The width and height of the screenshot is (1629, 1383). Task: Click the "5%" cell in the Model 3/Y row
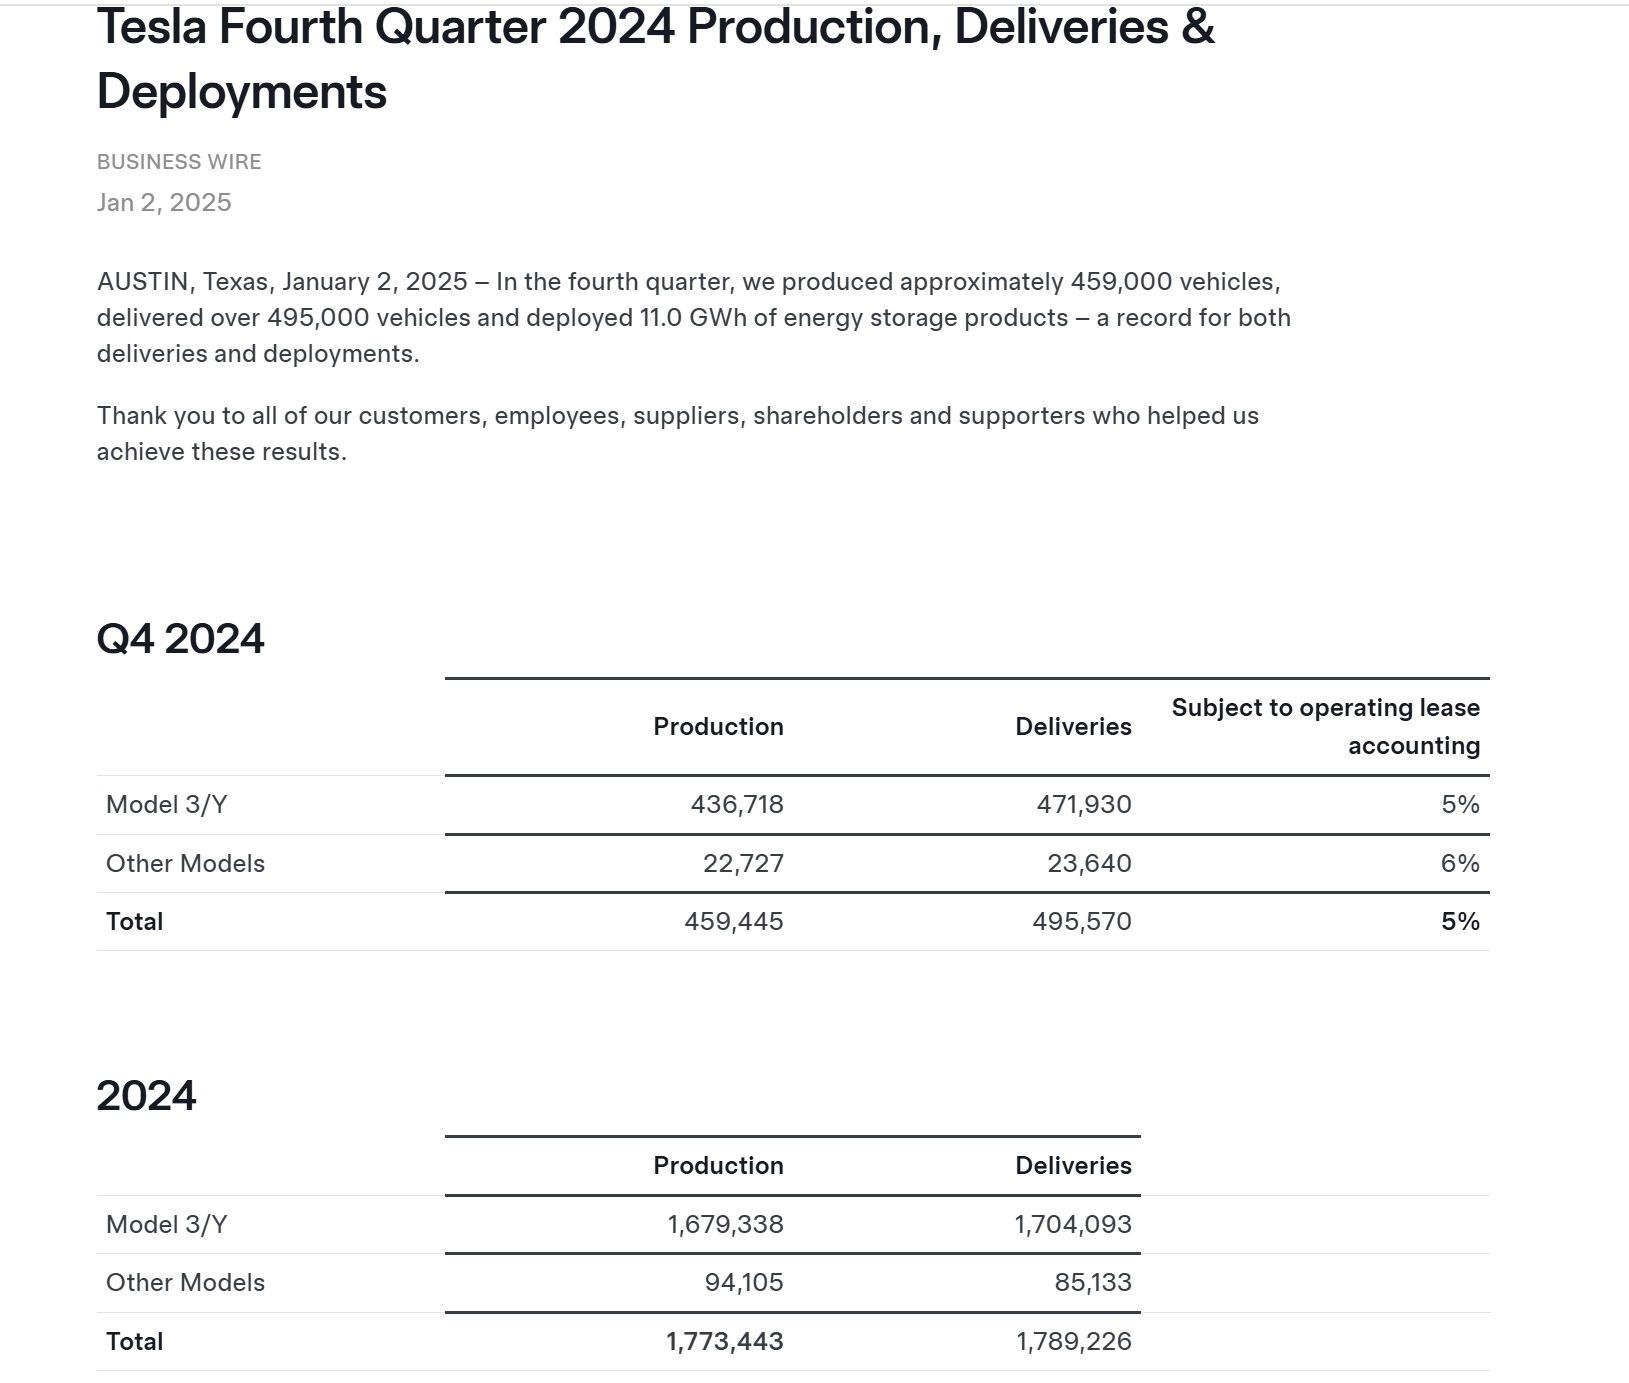pyautogui.click(x=1460, y=805)
